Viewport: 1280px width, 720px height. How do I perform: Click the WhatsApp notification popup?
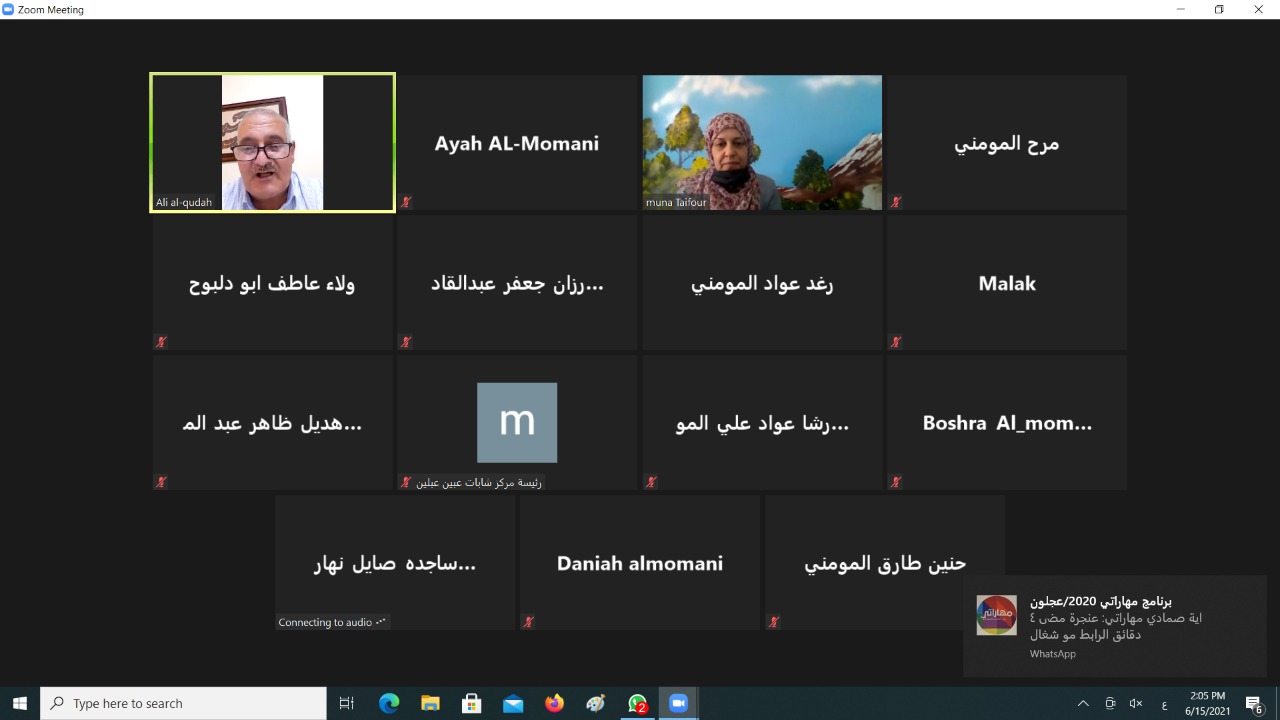pyautogui.click(x=1115, y=626)
